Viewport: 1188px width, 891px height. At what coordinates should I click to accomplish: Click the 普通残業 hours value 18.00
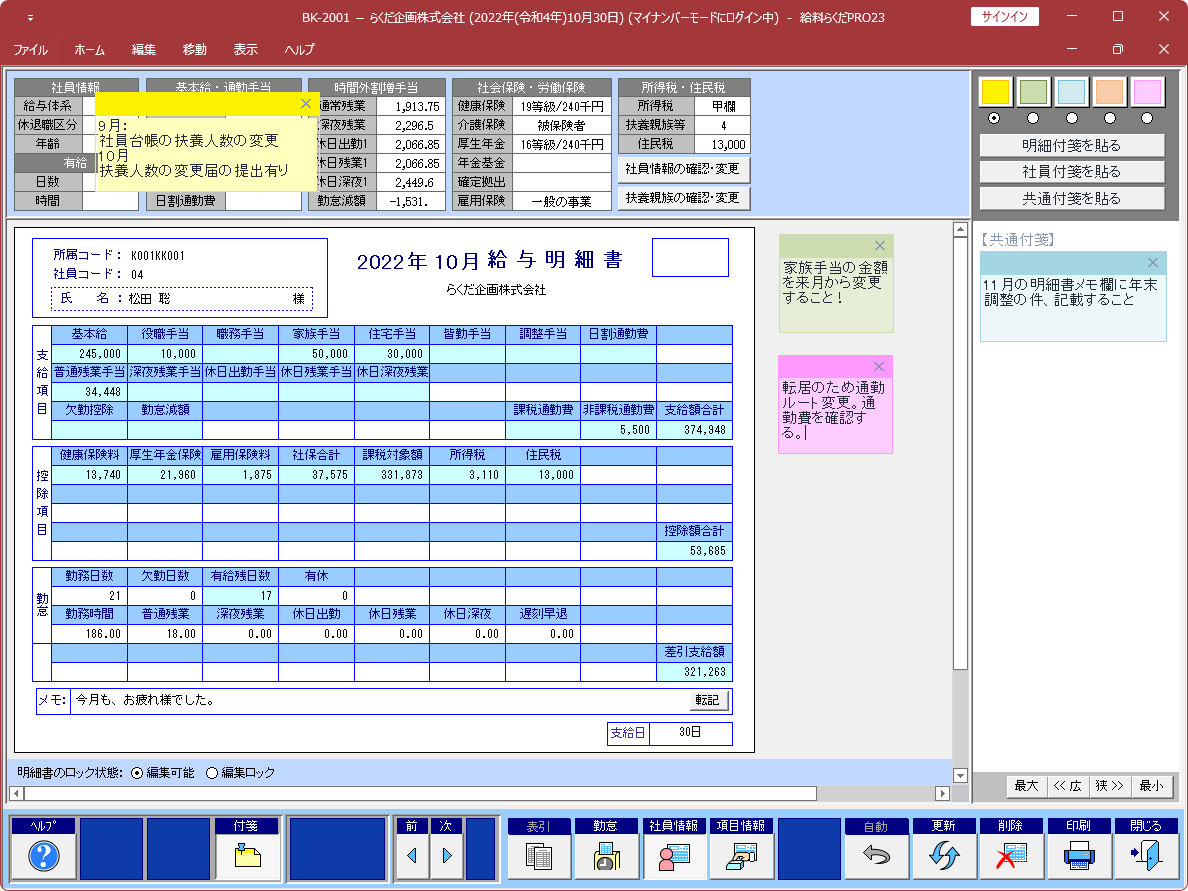165,633
